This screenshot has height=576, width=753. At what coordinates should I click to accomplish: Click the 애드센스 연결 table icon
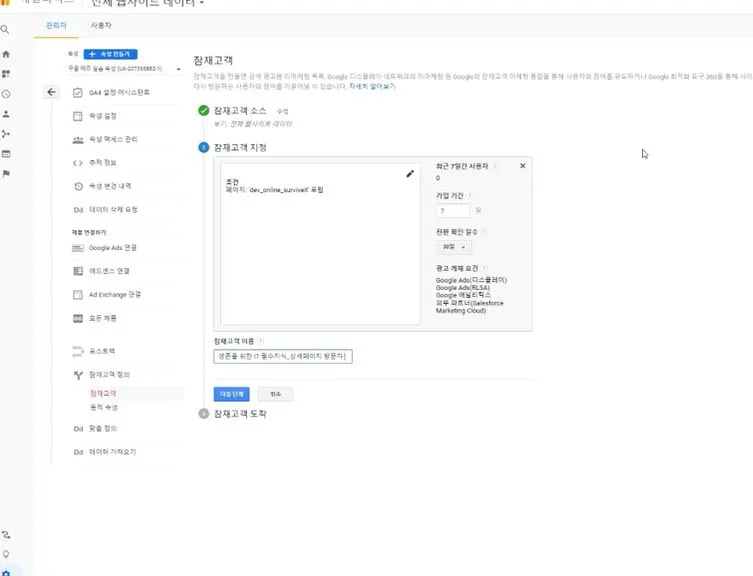[78, 271]
